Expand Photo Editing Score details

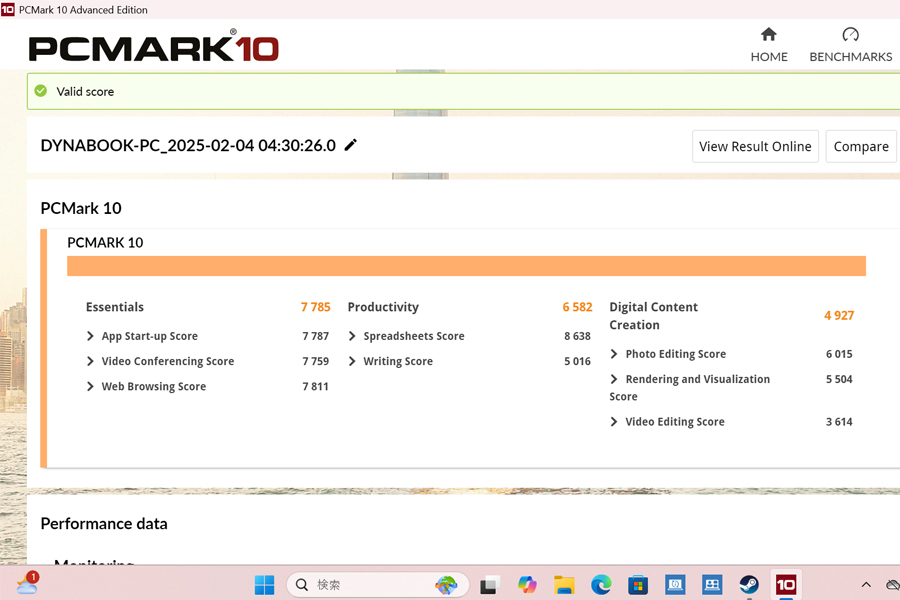(614, 354)
